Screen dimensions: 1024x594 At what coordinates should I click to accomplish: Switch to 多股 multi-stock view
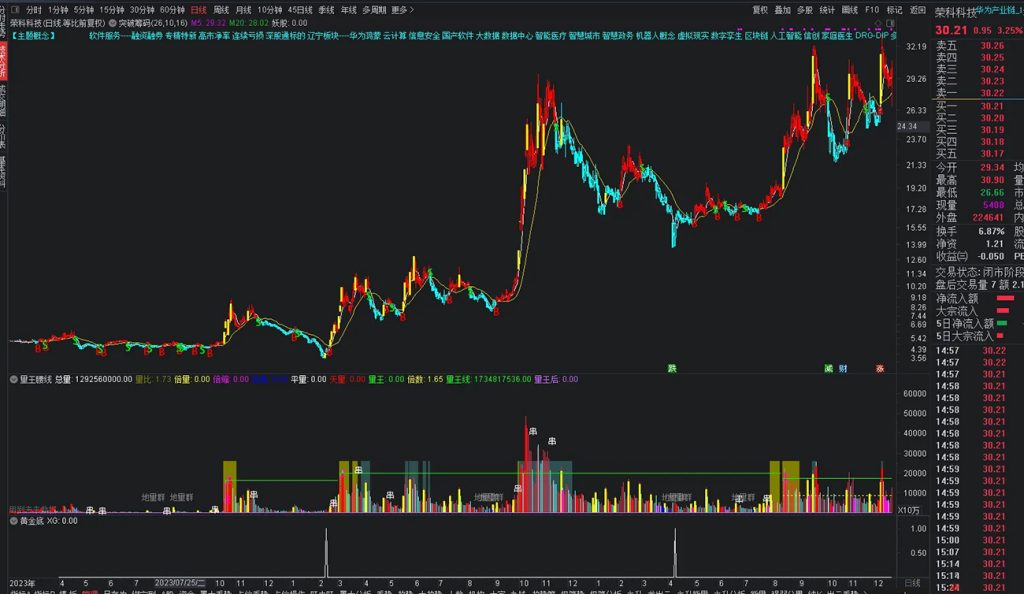tap(805, 8)
